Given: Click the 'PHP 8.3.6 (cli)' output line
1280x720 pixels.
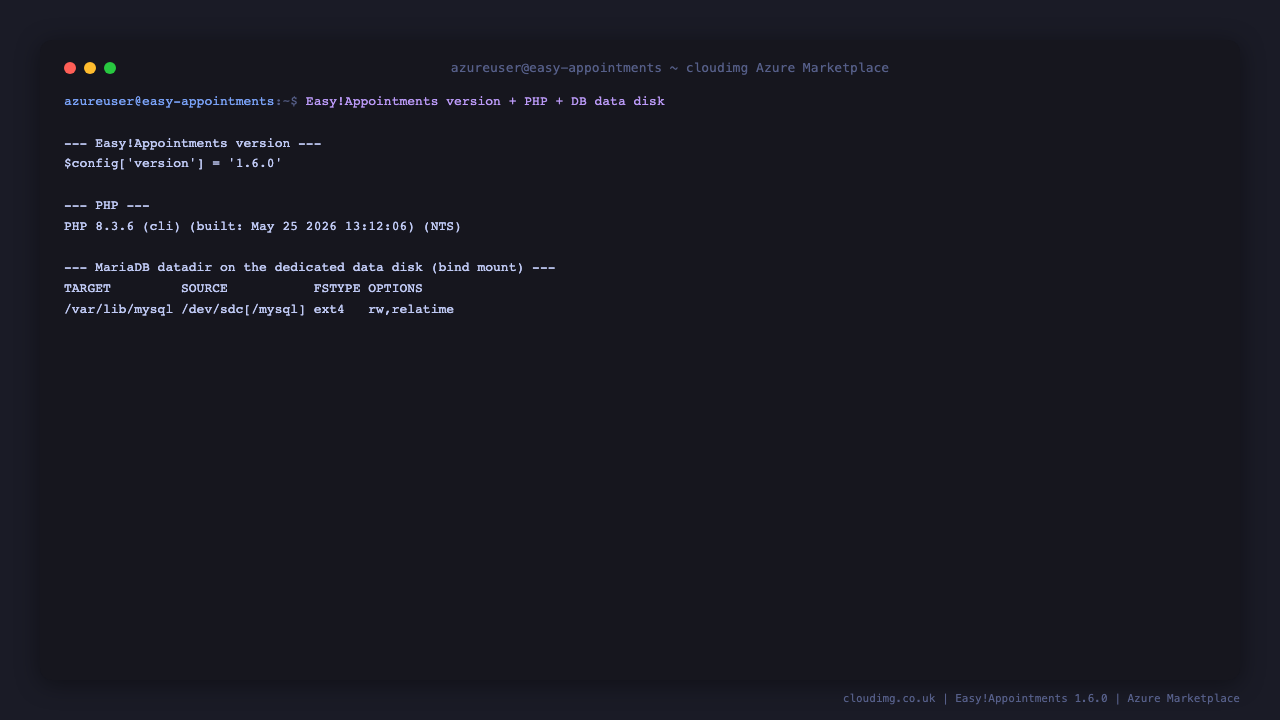Looking at the screenshot, I should (x=263, y=227).
